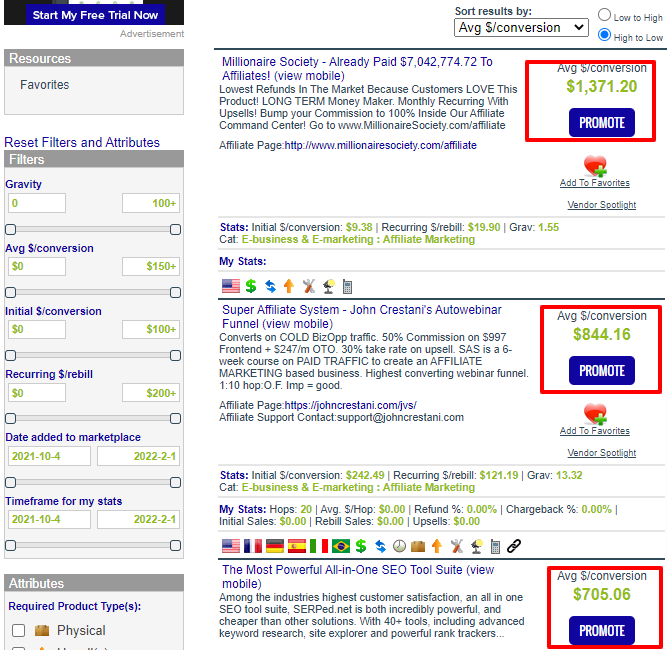667x650 pixels.
Task: Click the Italian flag icon
Action: (319, 546)
